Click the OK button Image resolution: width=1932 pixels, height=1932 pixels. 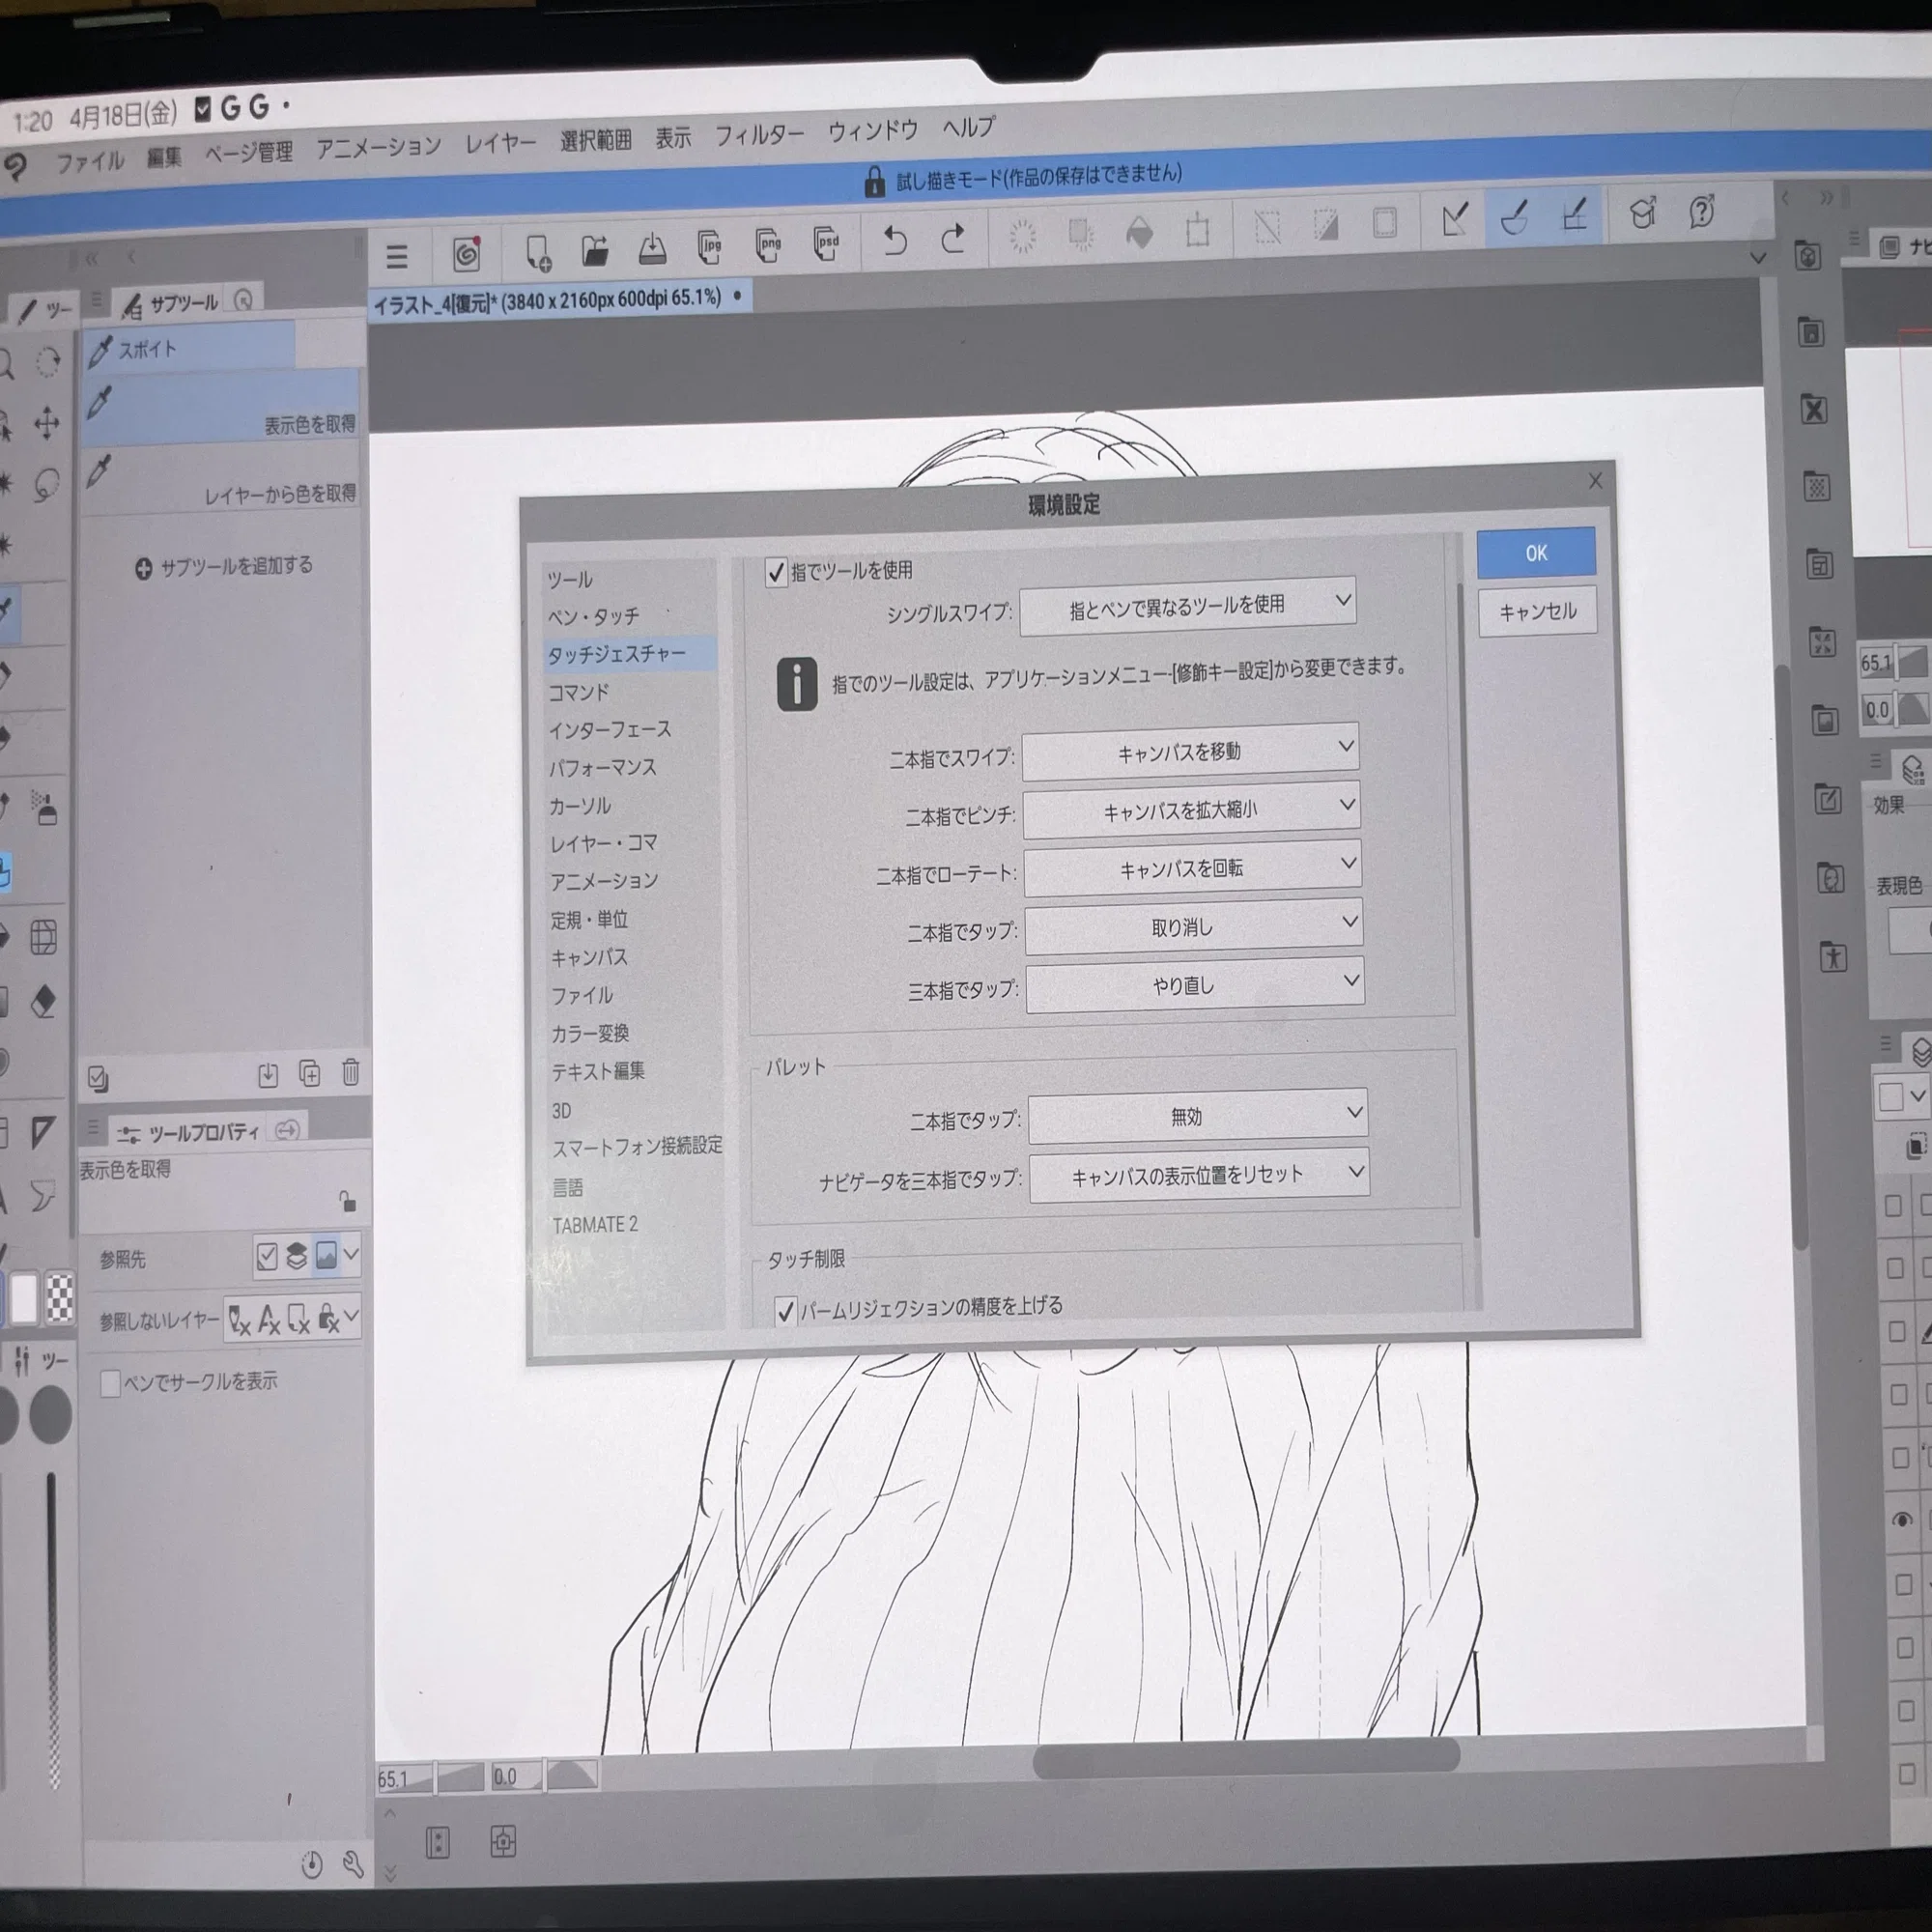click(x=1536, y=553)
